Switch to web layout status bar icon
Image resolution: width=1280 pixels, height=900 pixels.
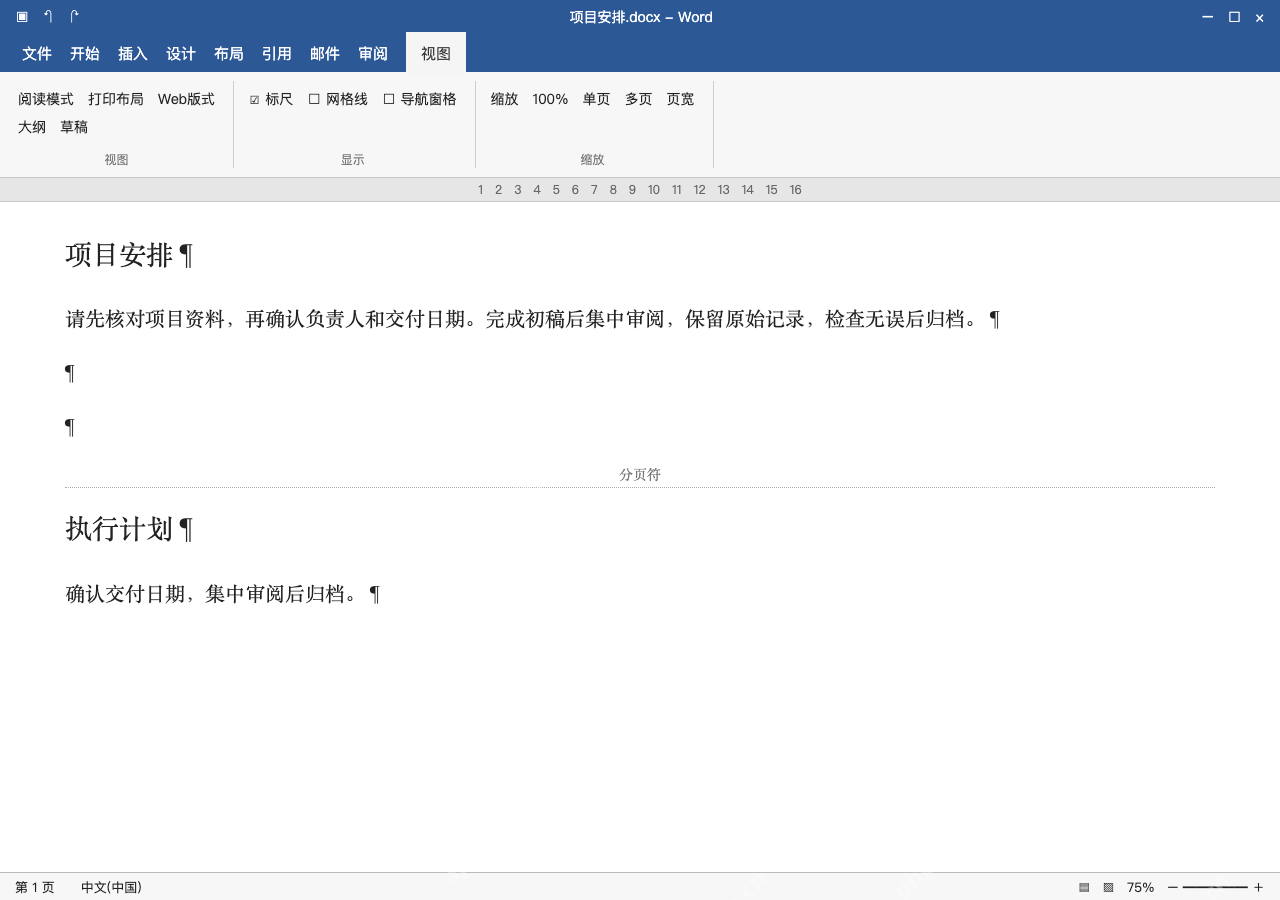click(1108, 887)
